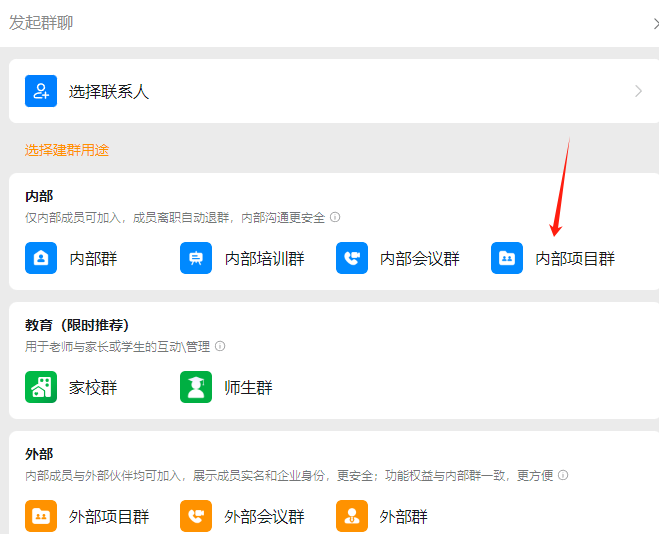Show info tooltip for 外部 description
659x534 pixels.
[563, 475]
